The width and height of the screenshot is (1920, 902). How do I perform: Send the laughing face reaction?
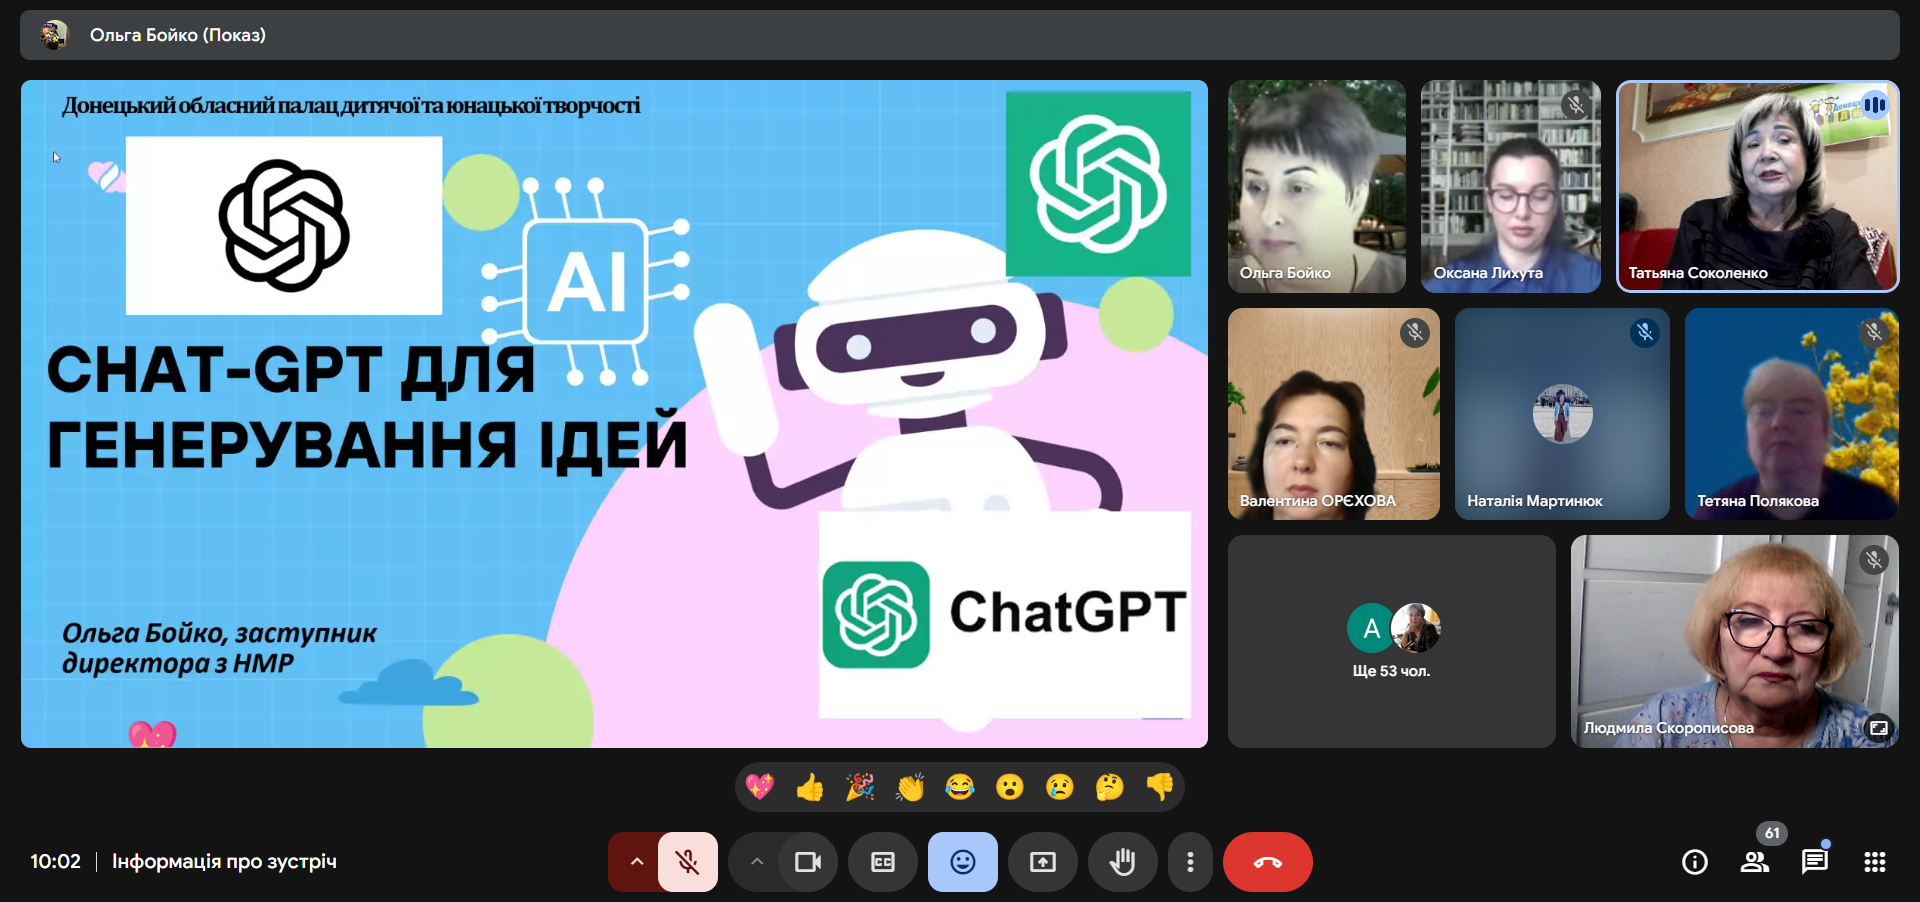click(x=960, y=787)
